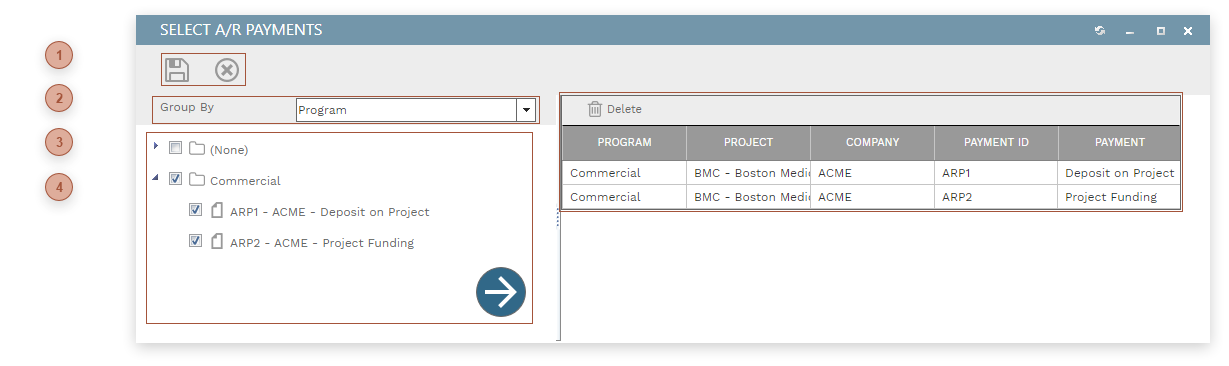
Task: Click the ARP2 document icon
Action: click(217, 242)
